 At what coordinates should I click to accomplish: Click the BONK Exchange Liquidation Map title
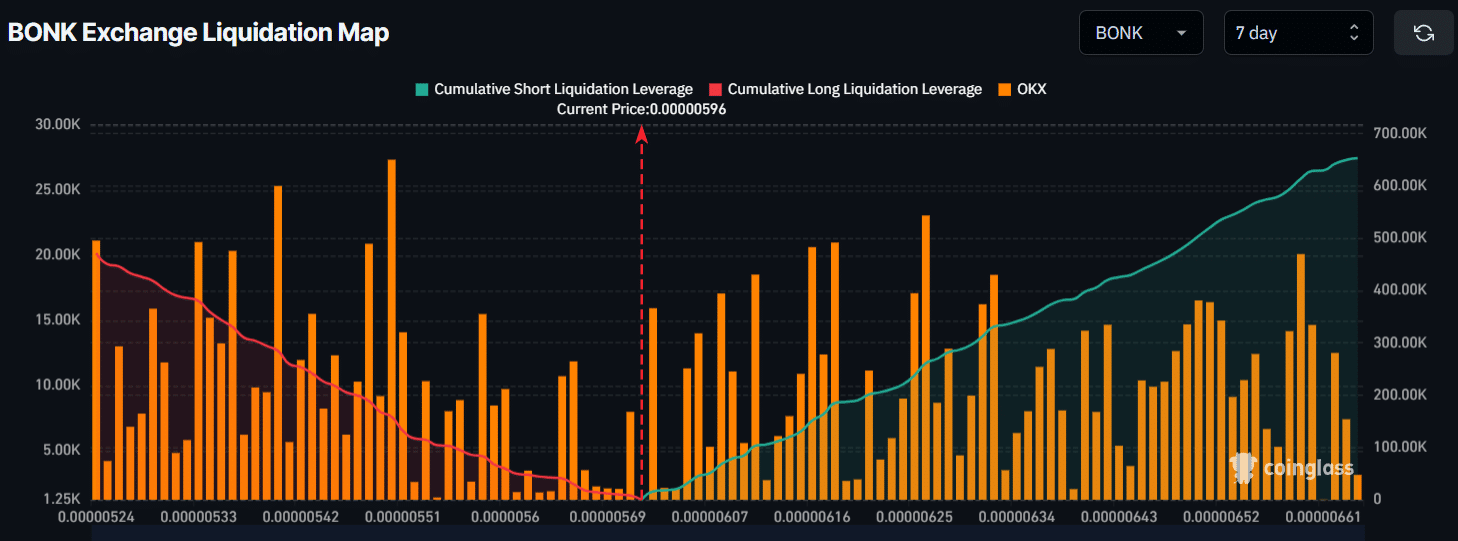click(198, 32)
